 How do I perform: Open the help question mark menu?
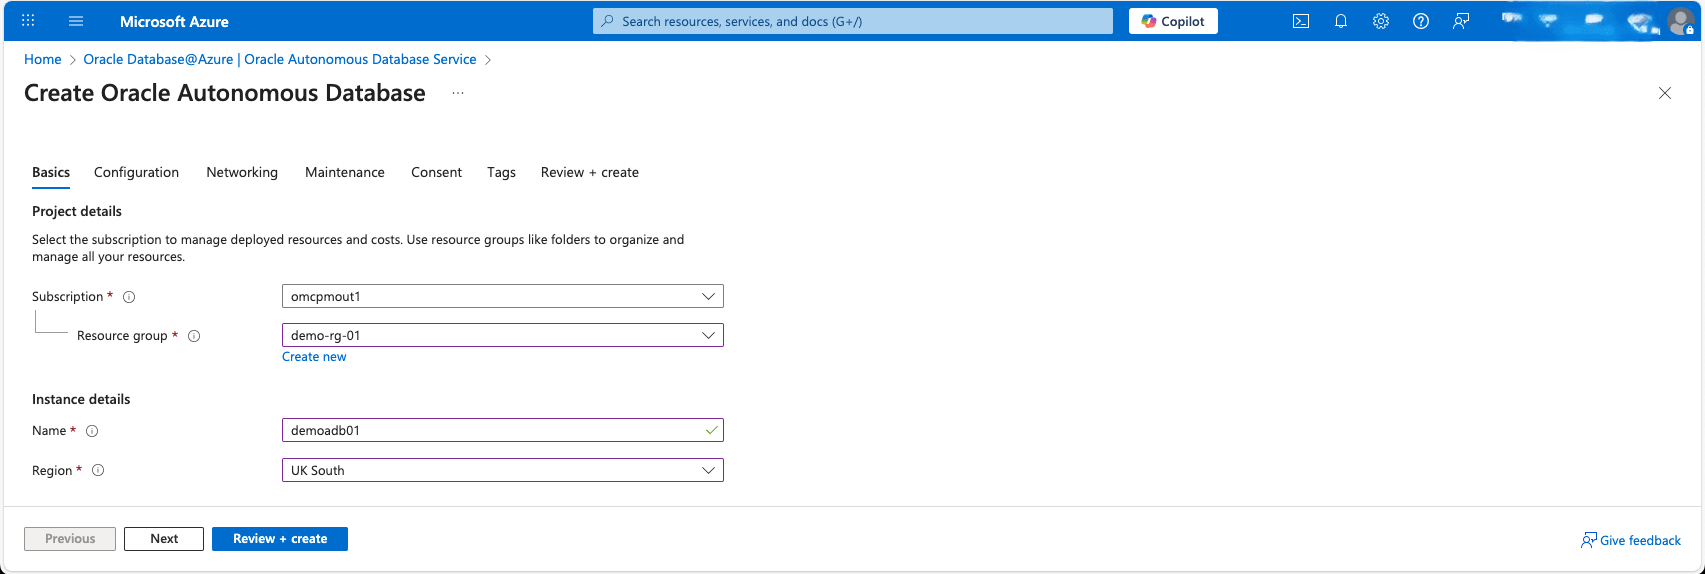[x=1421, y=21]
